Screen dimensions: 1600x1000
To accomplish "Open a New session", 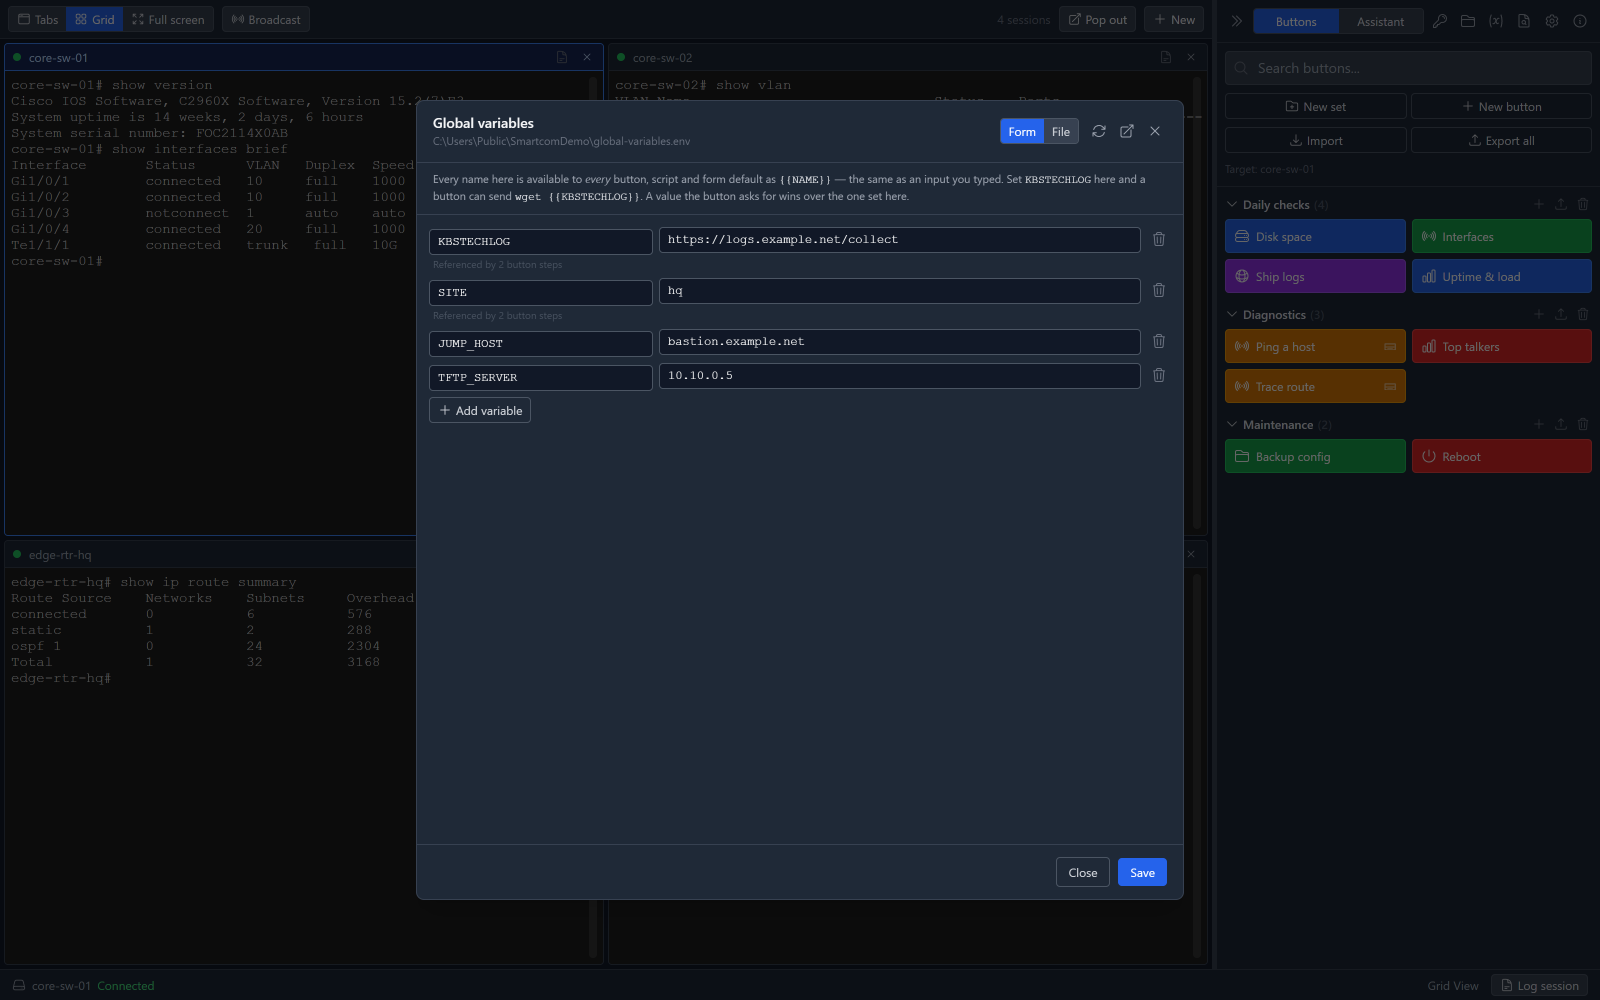I will coord(1174,19).
